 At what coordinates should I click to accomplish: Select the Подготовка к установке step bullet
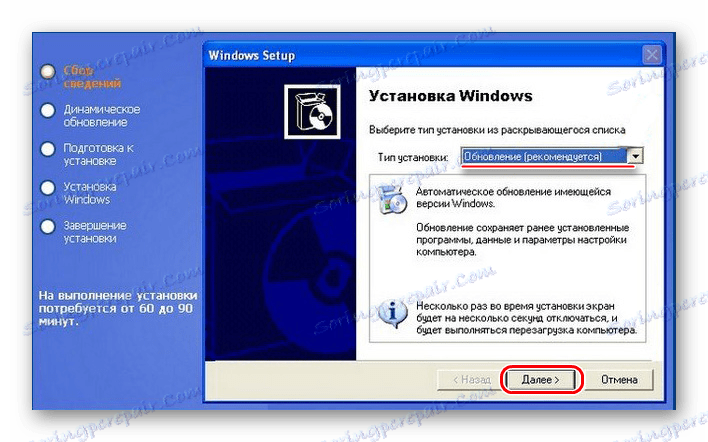(47, 149)
